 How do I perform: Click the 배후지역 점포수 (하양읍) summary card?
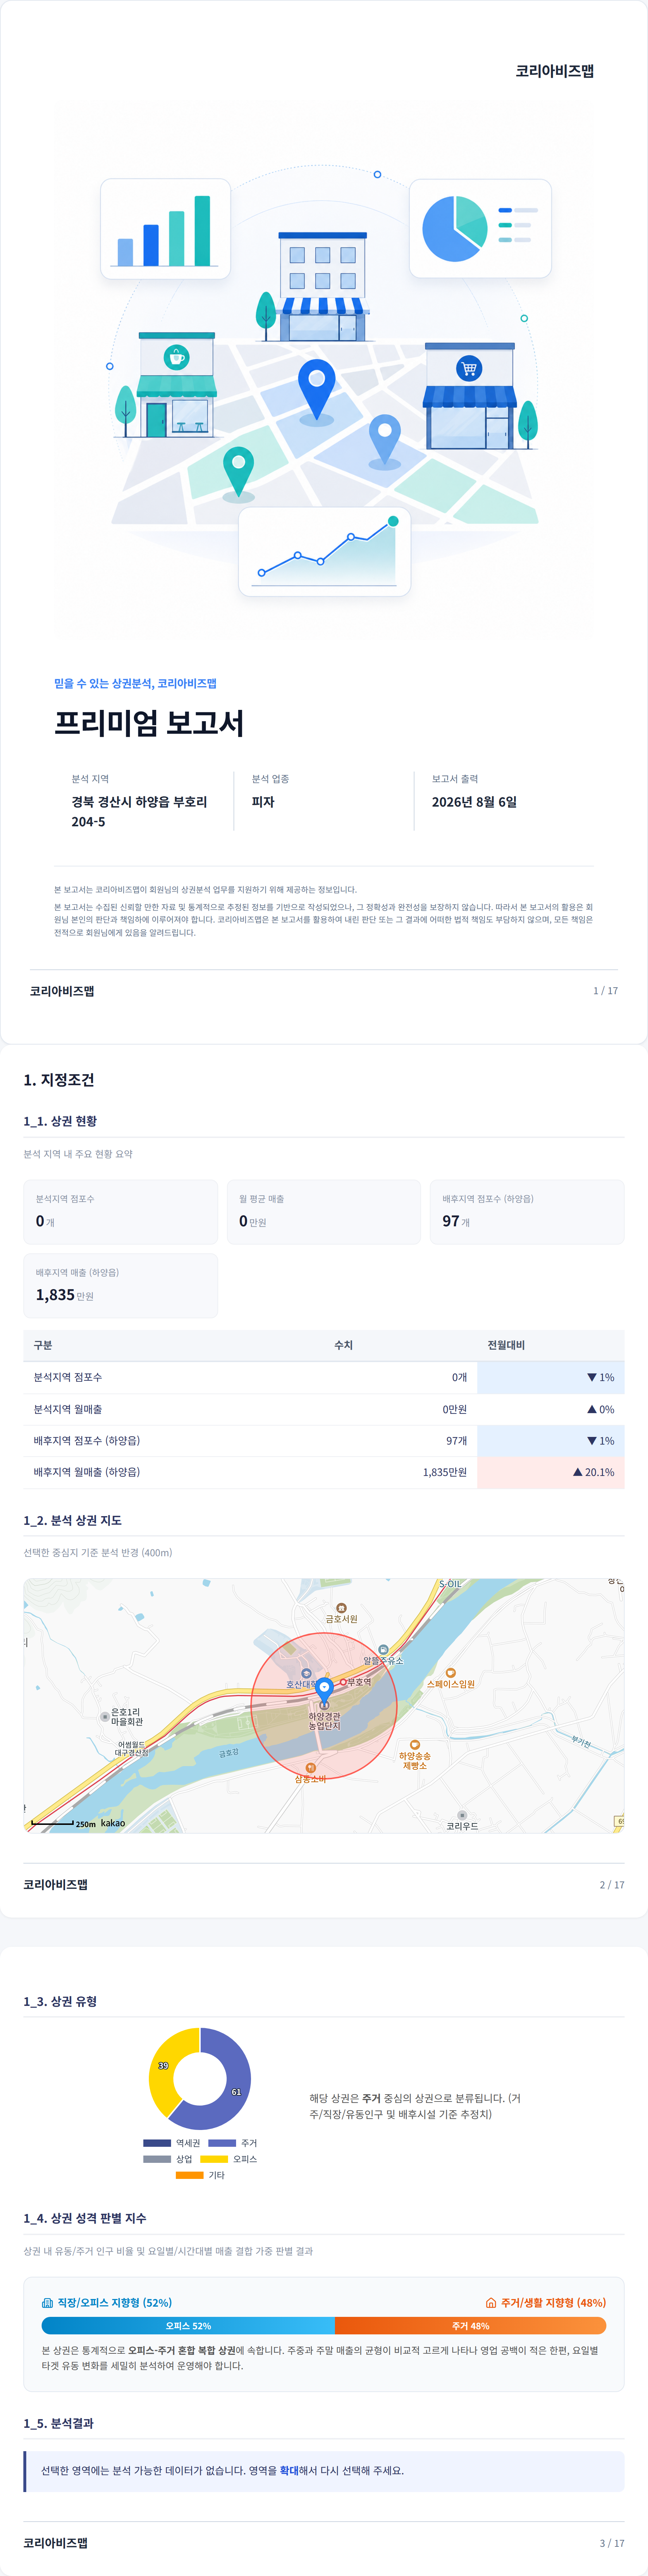click(527, 1212)
